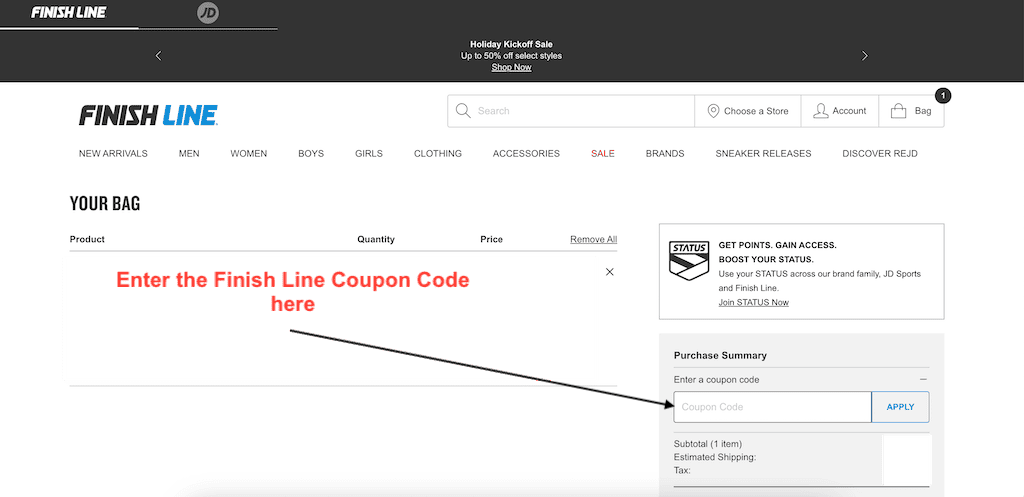
Task: Click the Finish Line tab logo in top bar
Action: [x=69, y=12]
